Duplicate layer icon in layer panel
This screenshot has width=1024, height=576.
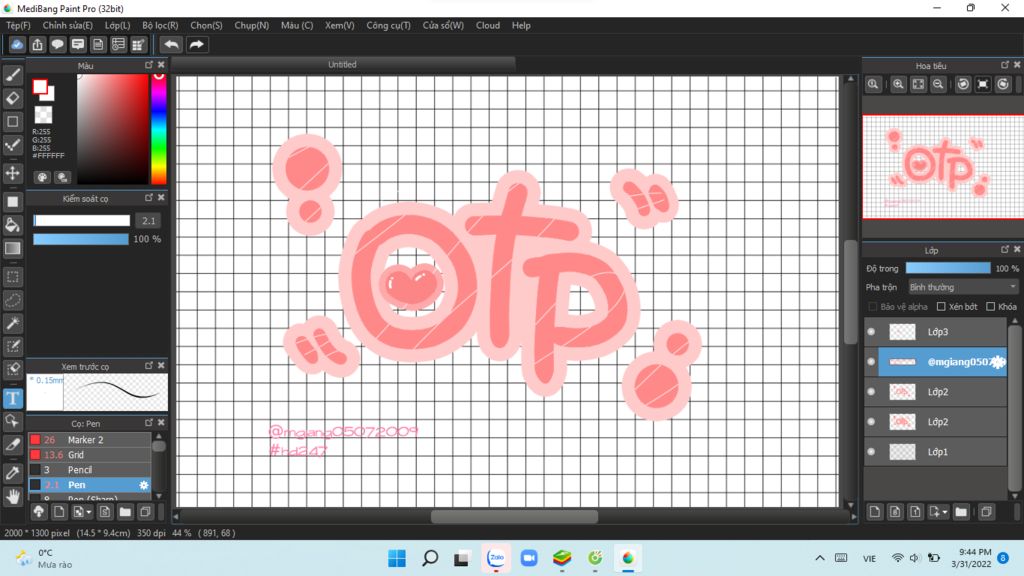[x=986, y=512]
